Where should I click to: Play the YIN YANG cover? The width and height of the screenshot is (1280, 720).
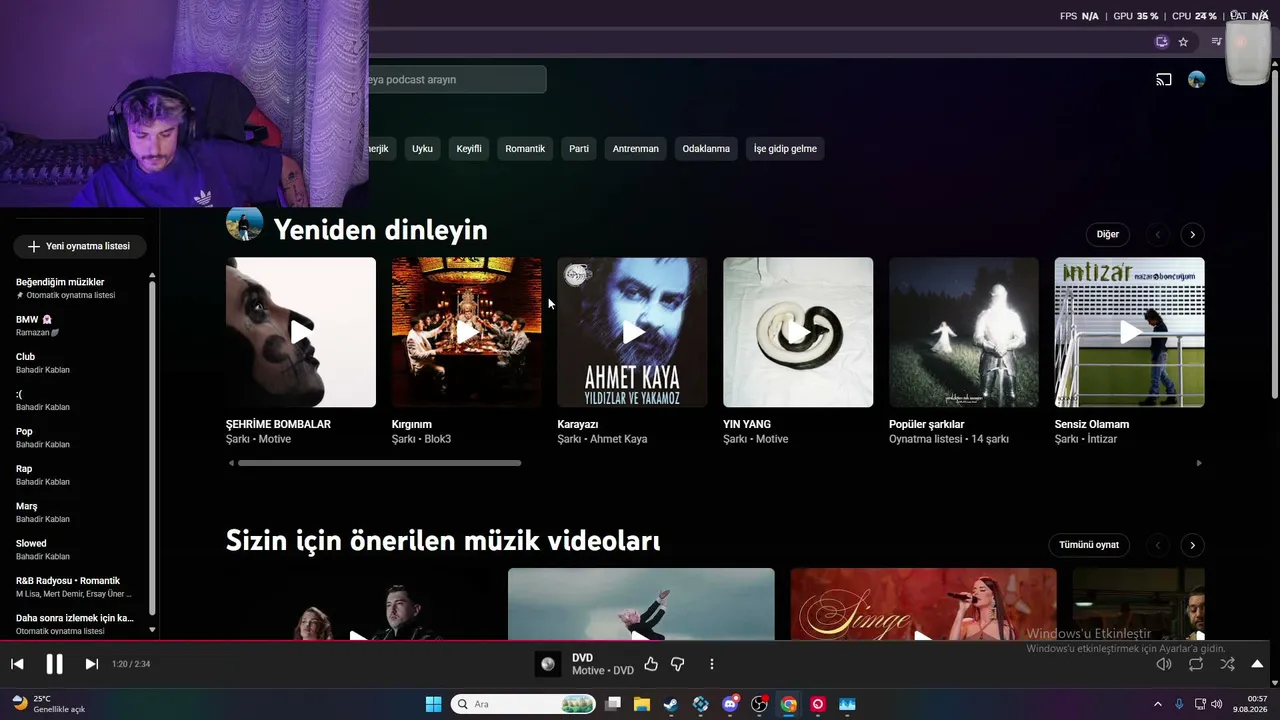[x=798, y=332]
